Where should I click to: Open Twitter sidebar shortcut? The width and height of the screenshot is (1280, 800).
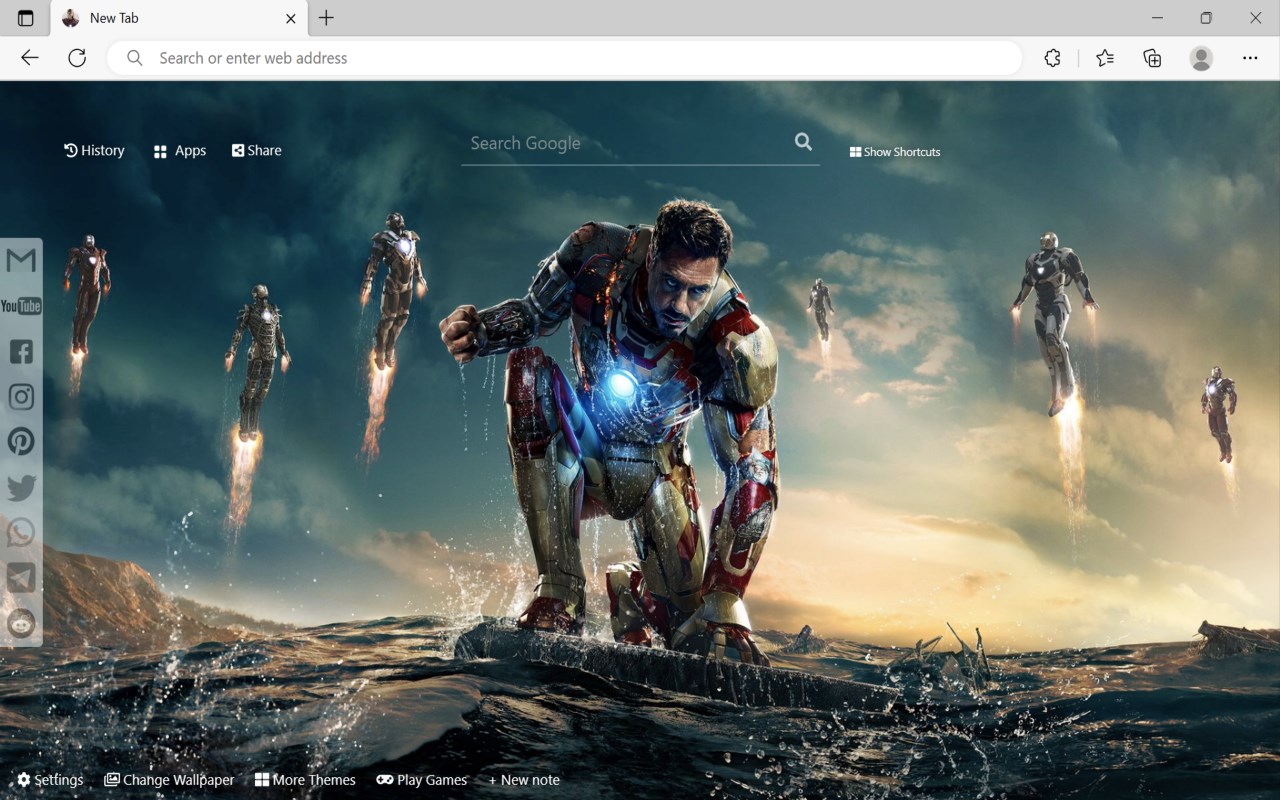(x=21, y=488)
